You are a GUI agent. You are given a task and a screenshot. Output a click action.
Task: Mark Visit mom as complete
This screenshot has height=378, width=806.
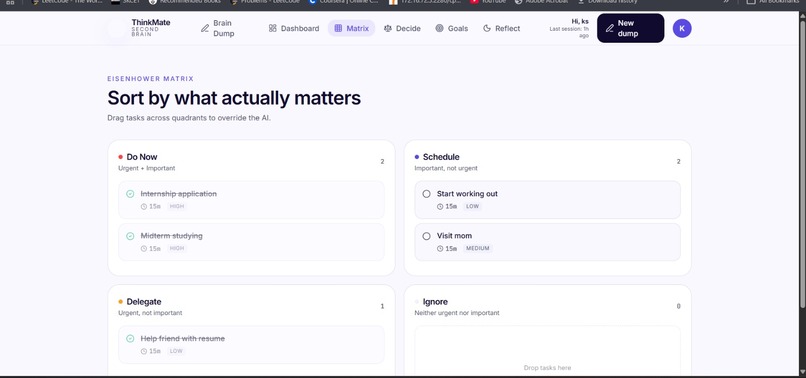click(x=426, y=236)
